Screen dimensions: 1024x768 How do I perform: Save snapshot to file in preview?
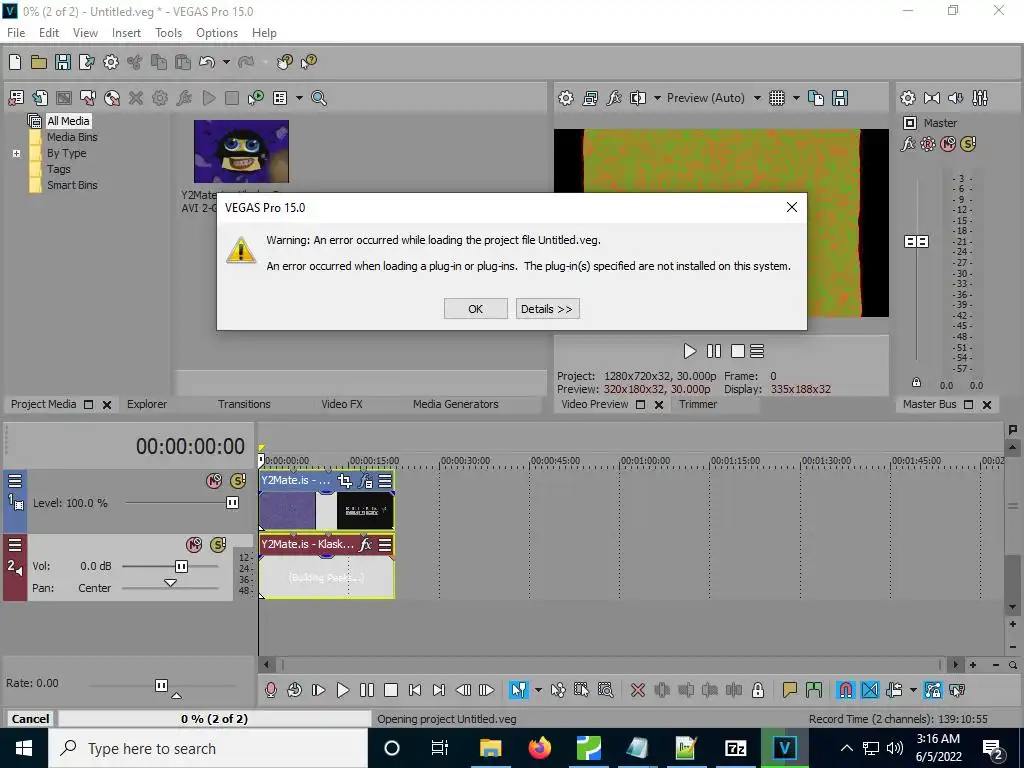point(840,98)
